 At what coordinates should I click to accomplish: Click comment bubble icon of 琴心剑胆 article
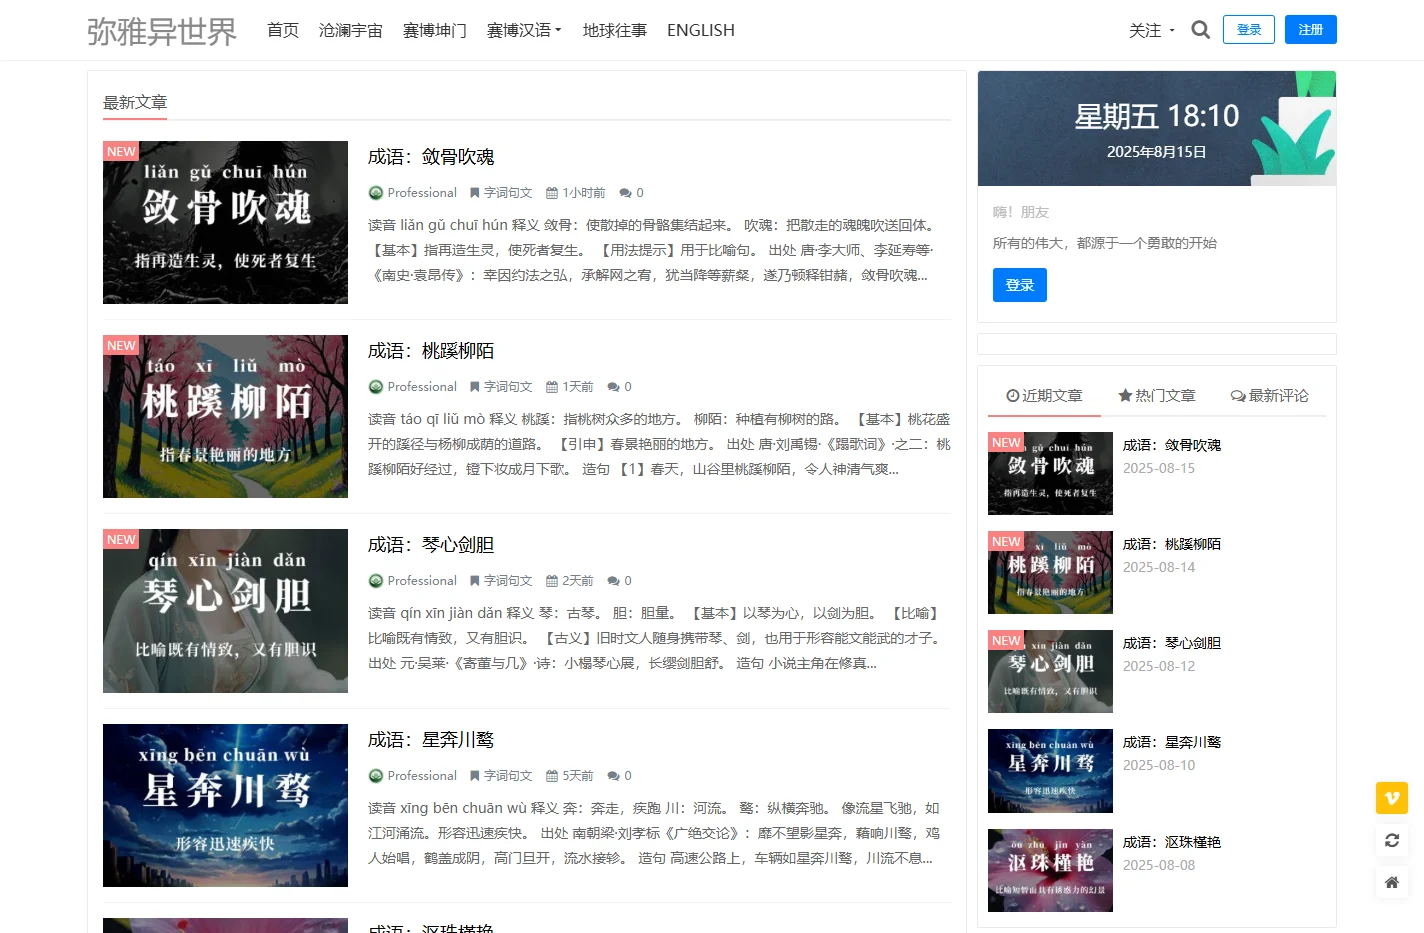pos(613,581)
